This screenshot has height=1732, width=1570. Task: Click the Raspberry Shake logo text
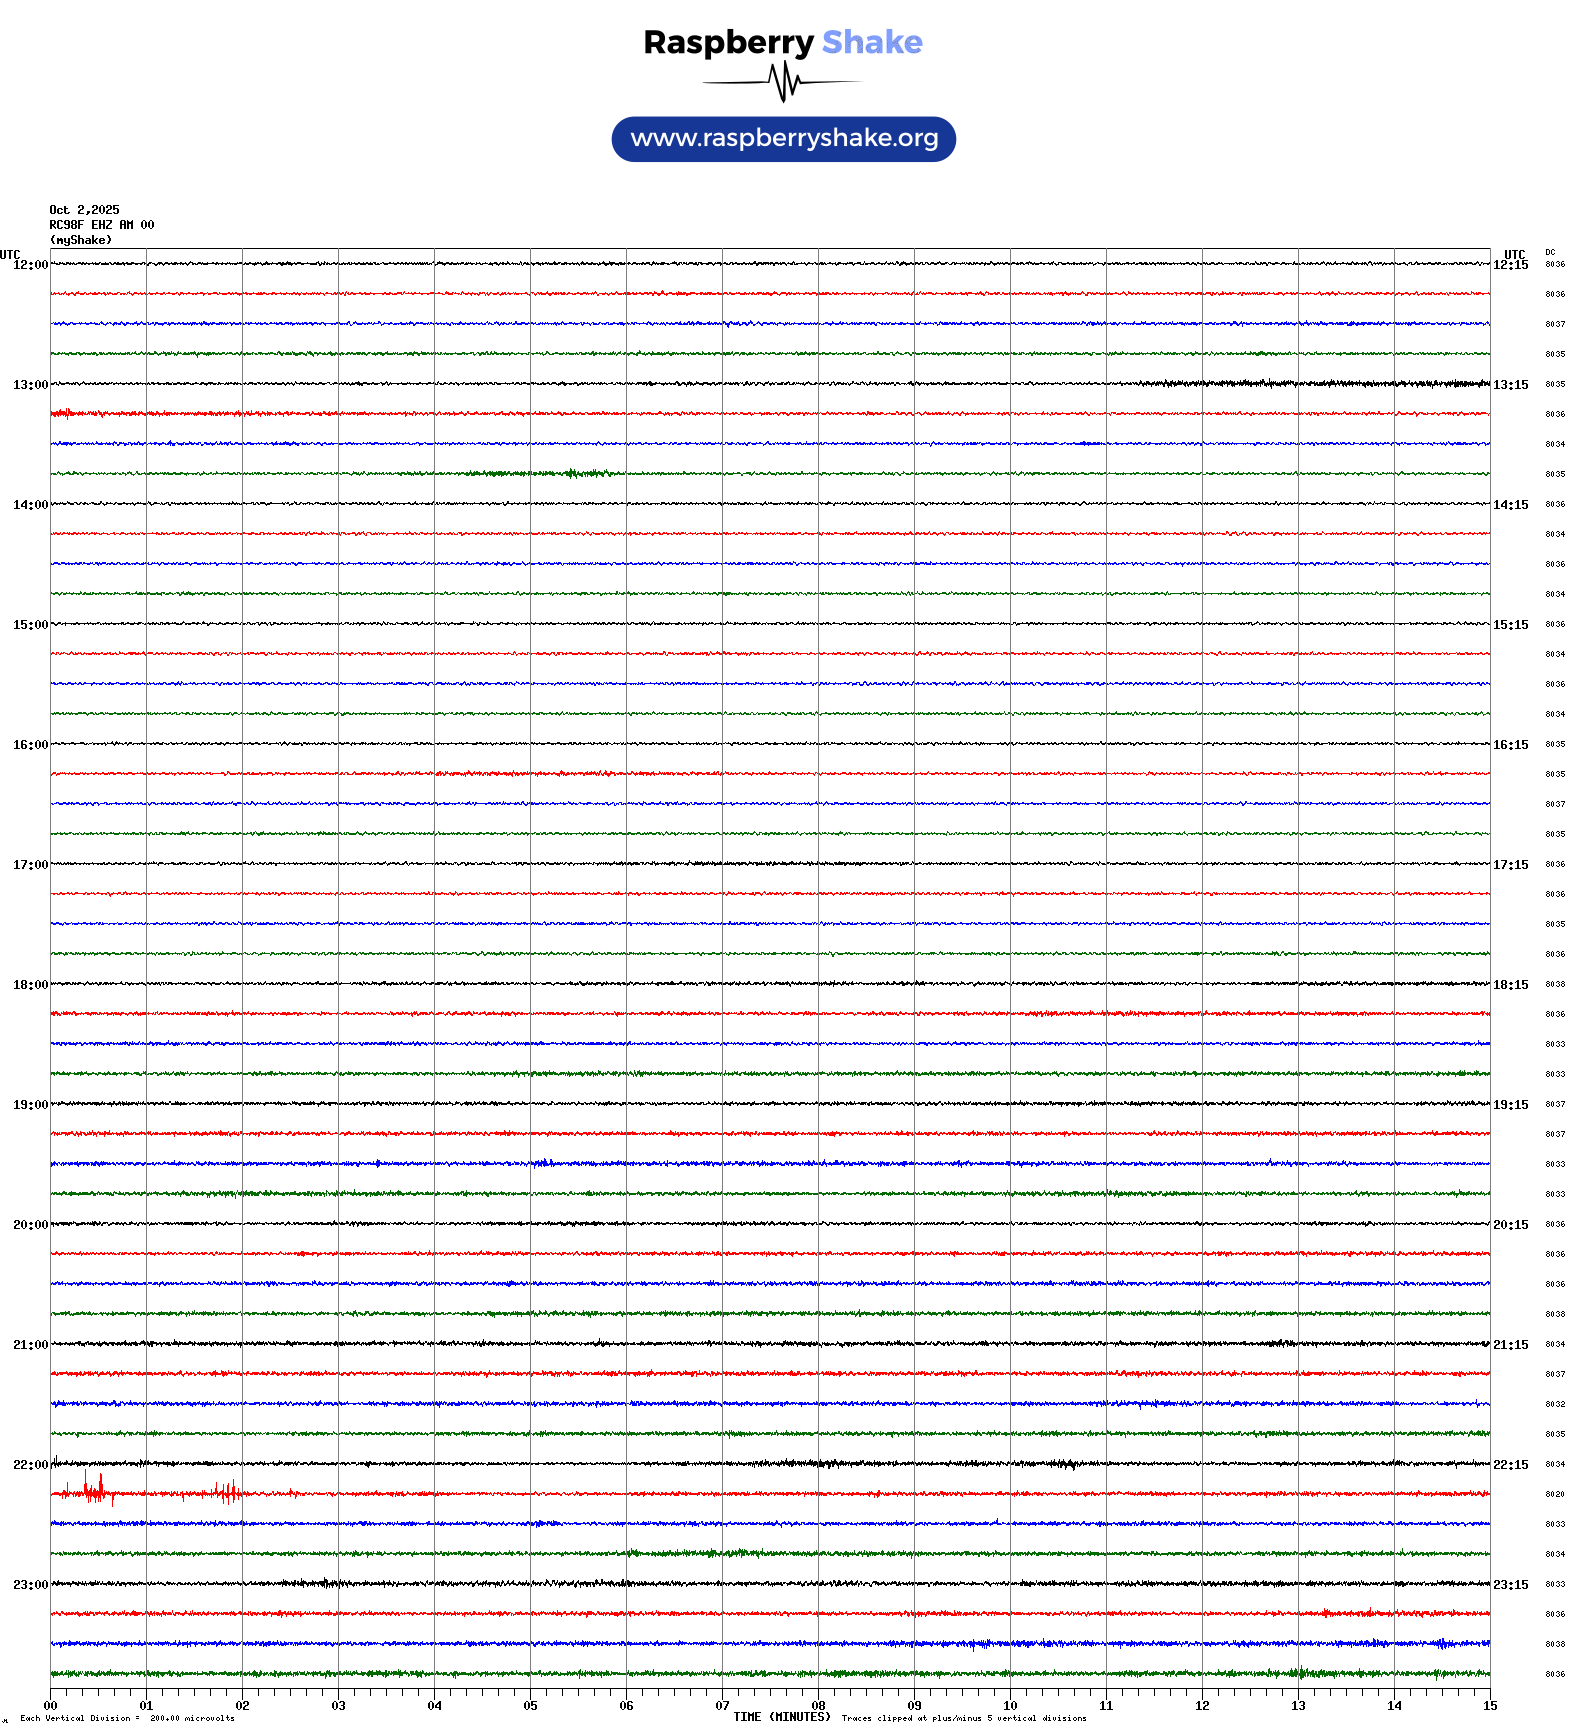pos(782,42)
